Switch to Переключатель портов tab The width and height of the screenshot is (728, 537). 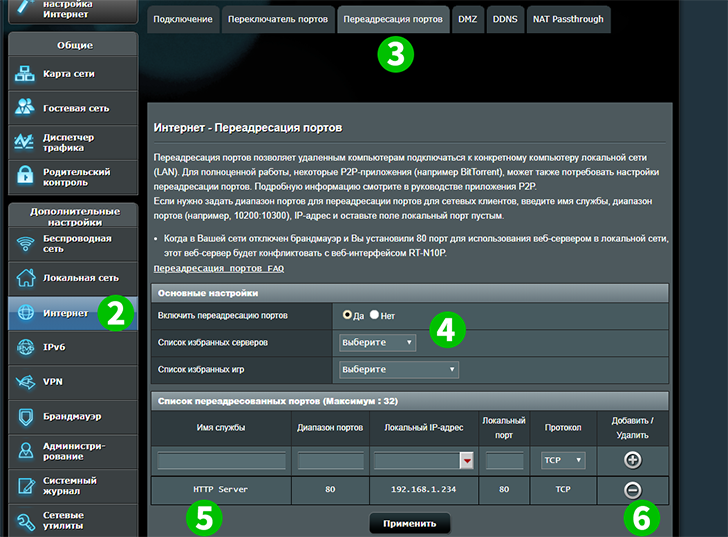point(278,19)
